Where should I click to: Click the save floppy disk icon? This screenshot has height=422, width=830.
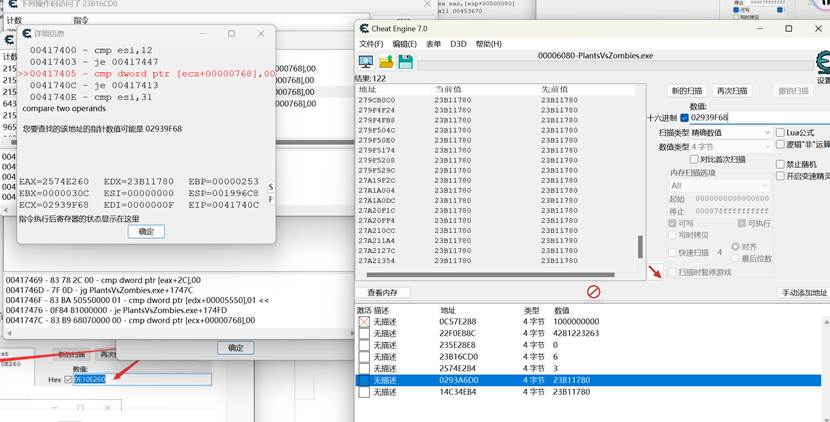405,61
